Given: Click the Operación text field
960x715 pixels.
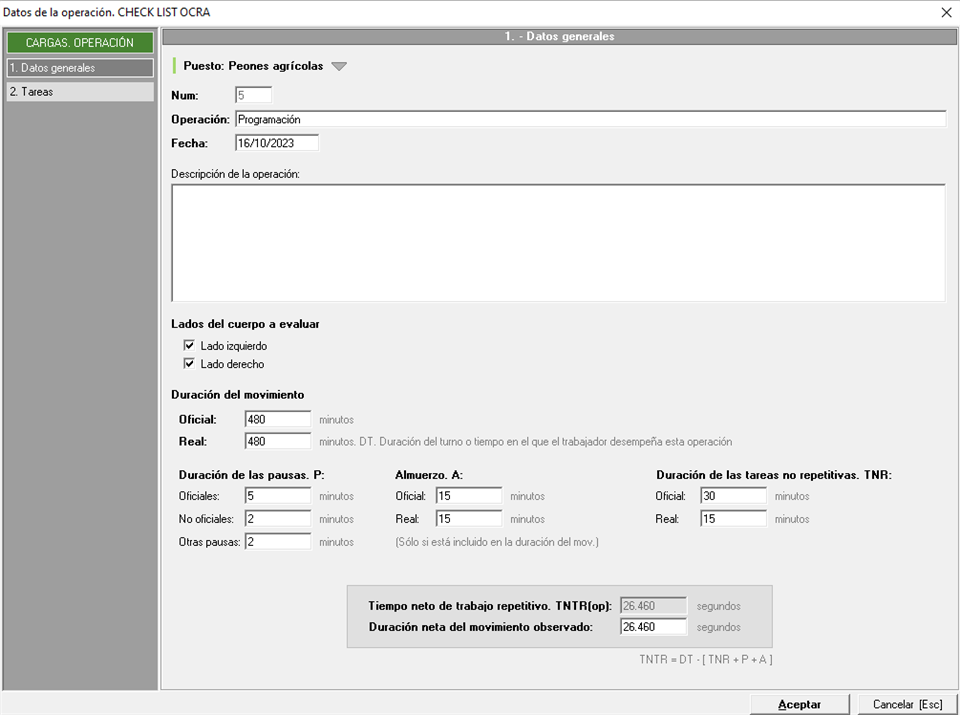Looking at the screenshot, I should [x=589, y=119].
